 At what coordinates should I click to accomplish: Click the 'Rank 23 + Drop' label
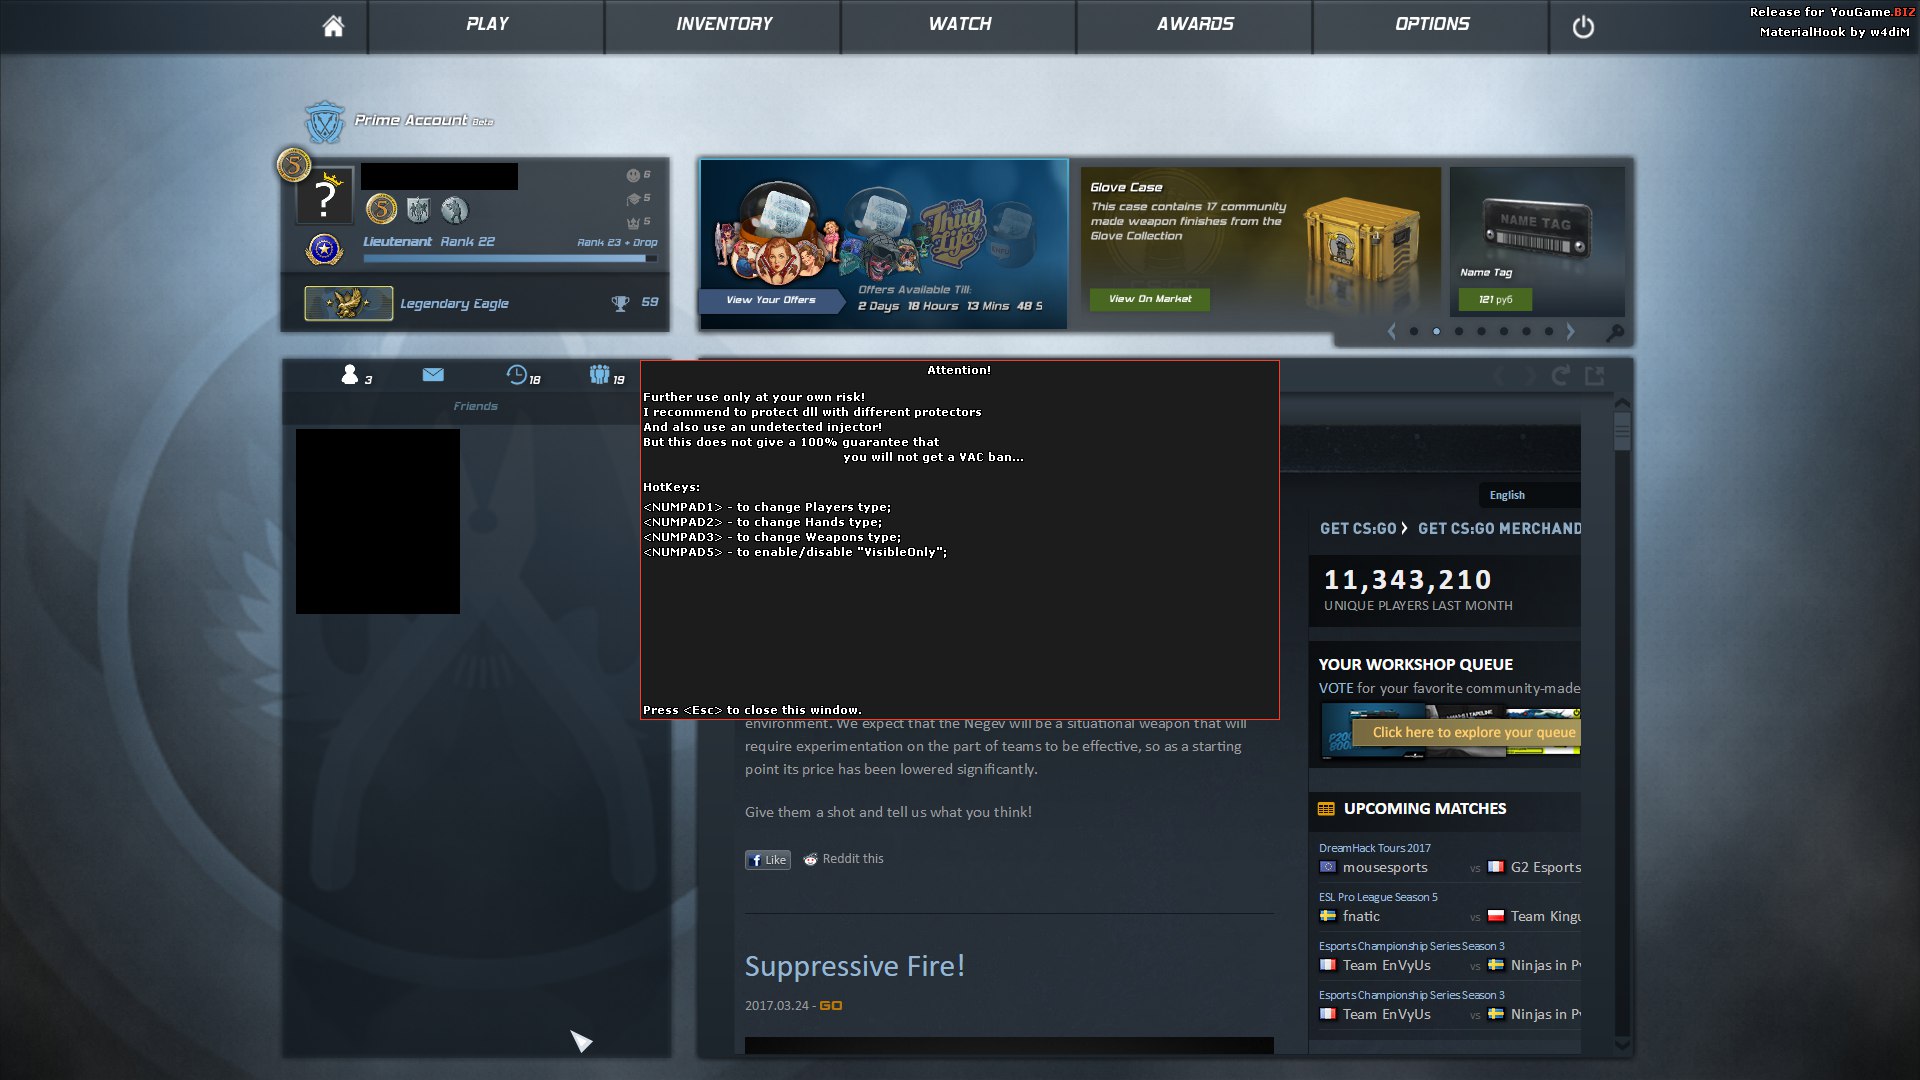[x=617, y=242]
